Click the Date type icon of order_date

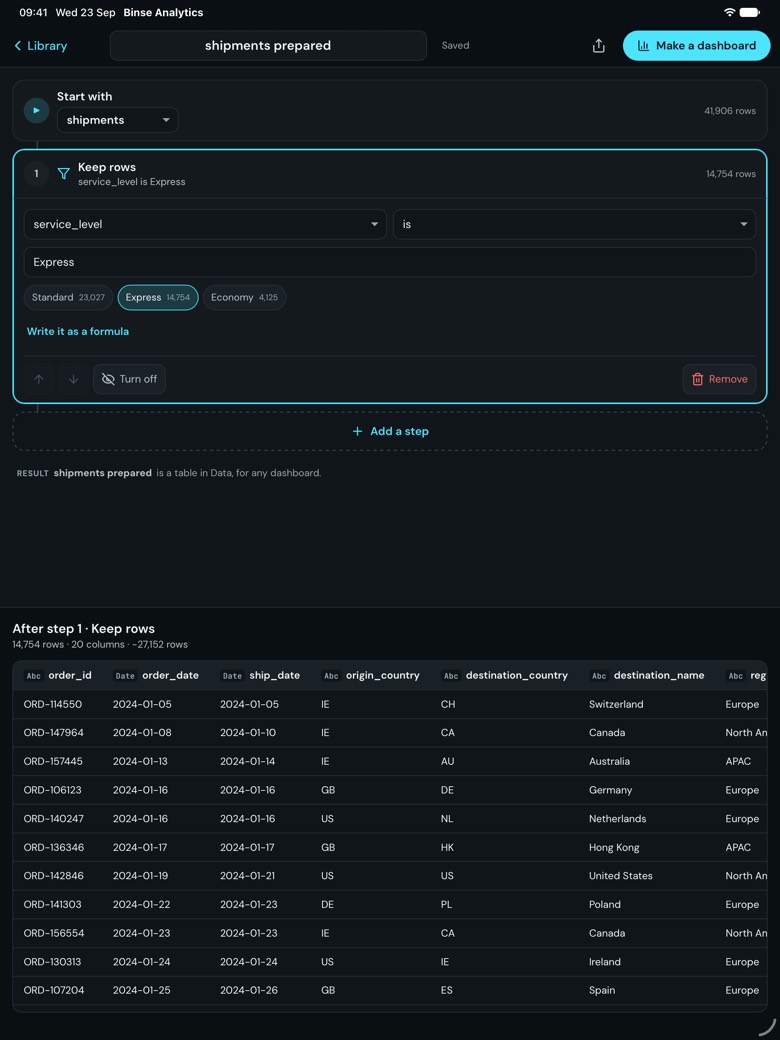pos(125,676)
